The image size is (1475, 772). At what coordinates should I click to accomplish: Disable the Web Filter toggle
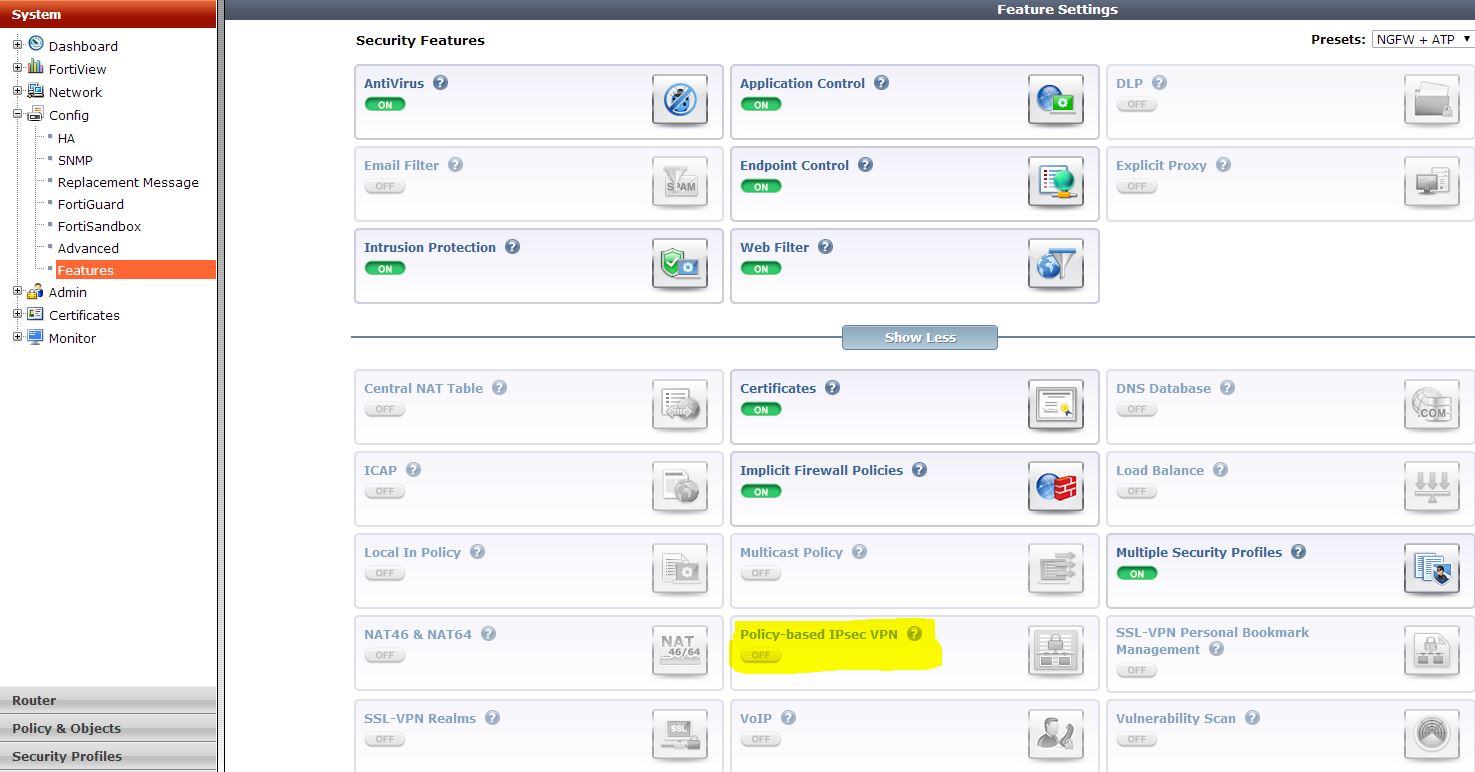pyautogui.click(x=761, y=269)
